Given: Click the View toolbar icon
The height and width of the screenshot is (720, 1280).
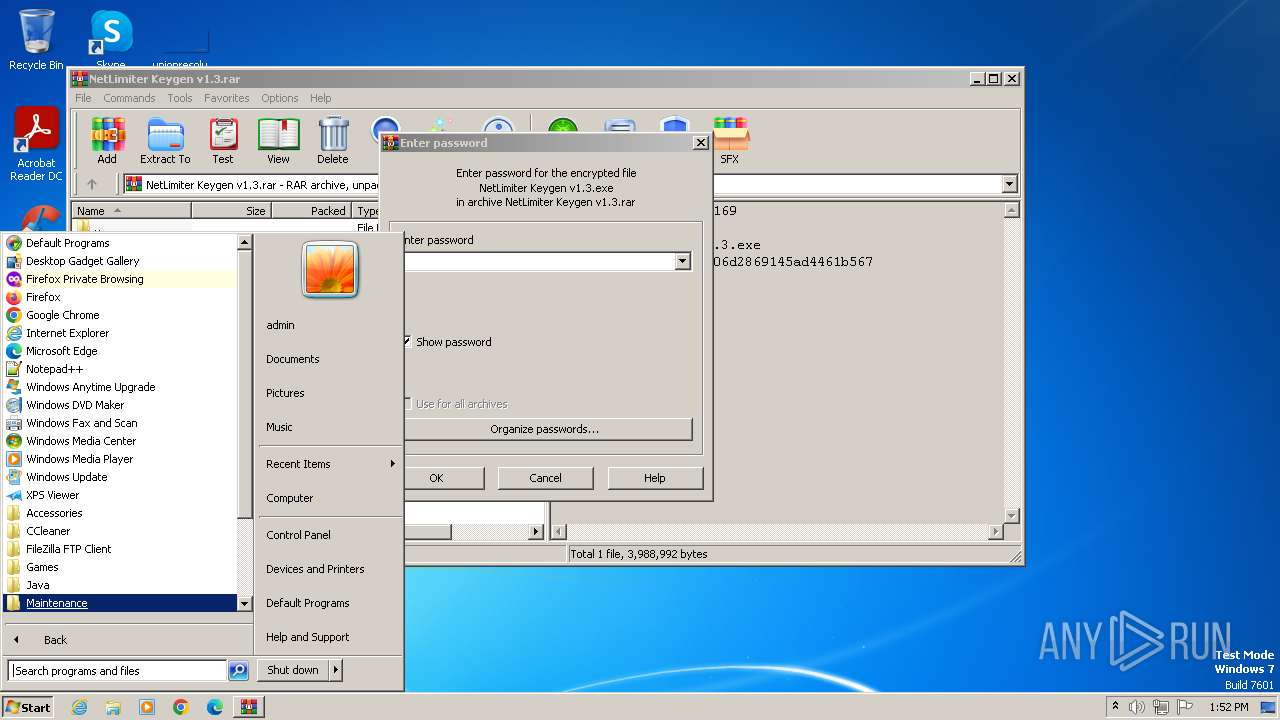Looking at the screenshot, I should (278, 141).
